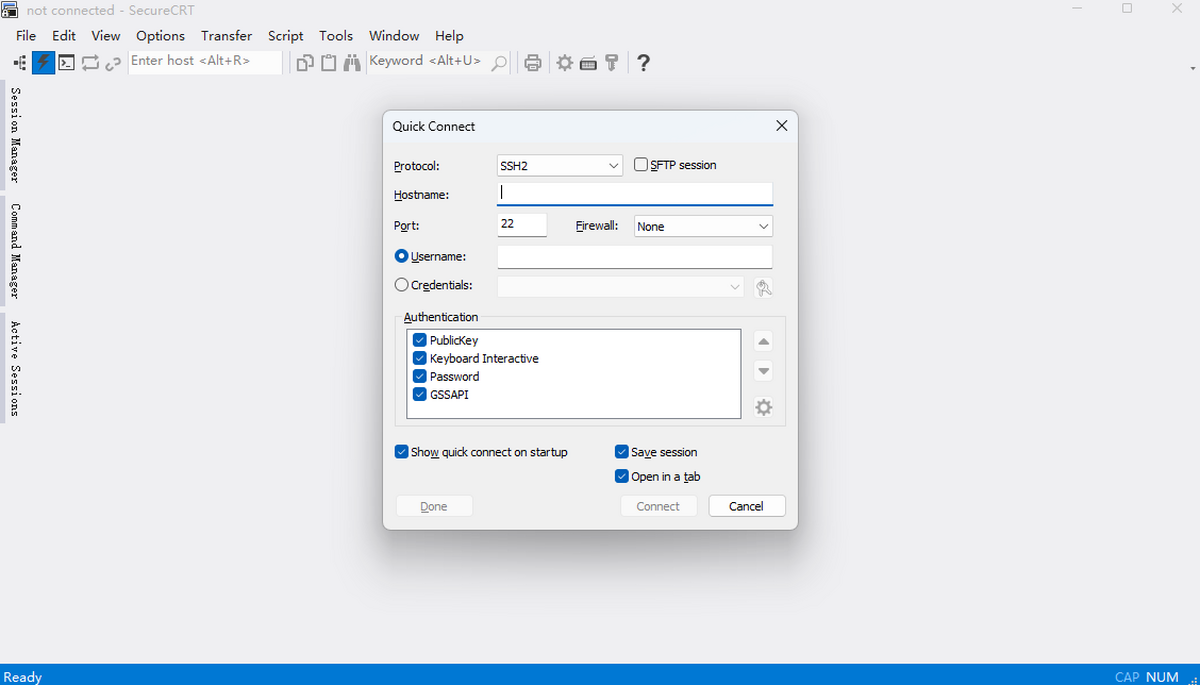Close the Quick Connect dialog
This screenshot has height=685, width=1200.
[x=782, y=126]
